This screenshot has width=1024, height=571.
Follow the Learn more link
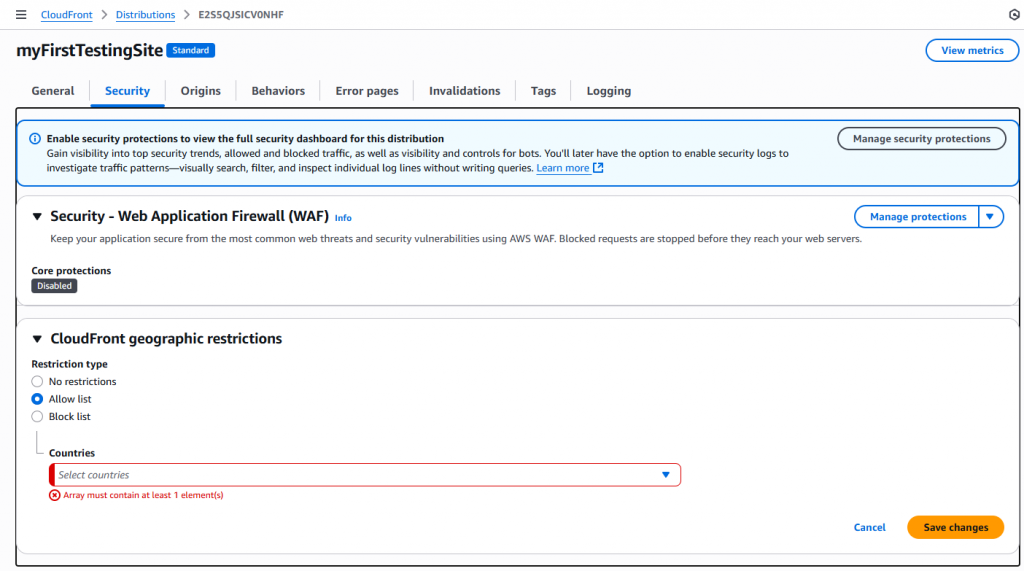coord(563,168)
